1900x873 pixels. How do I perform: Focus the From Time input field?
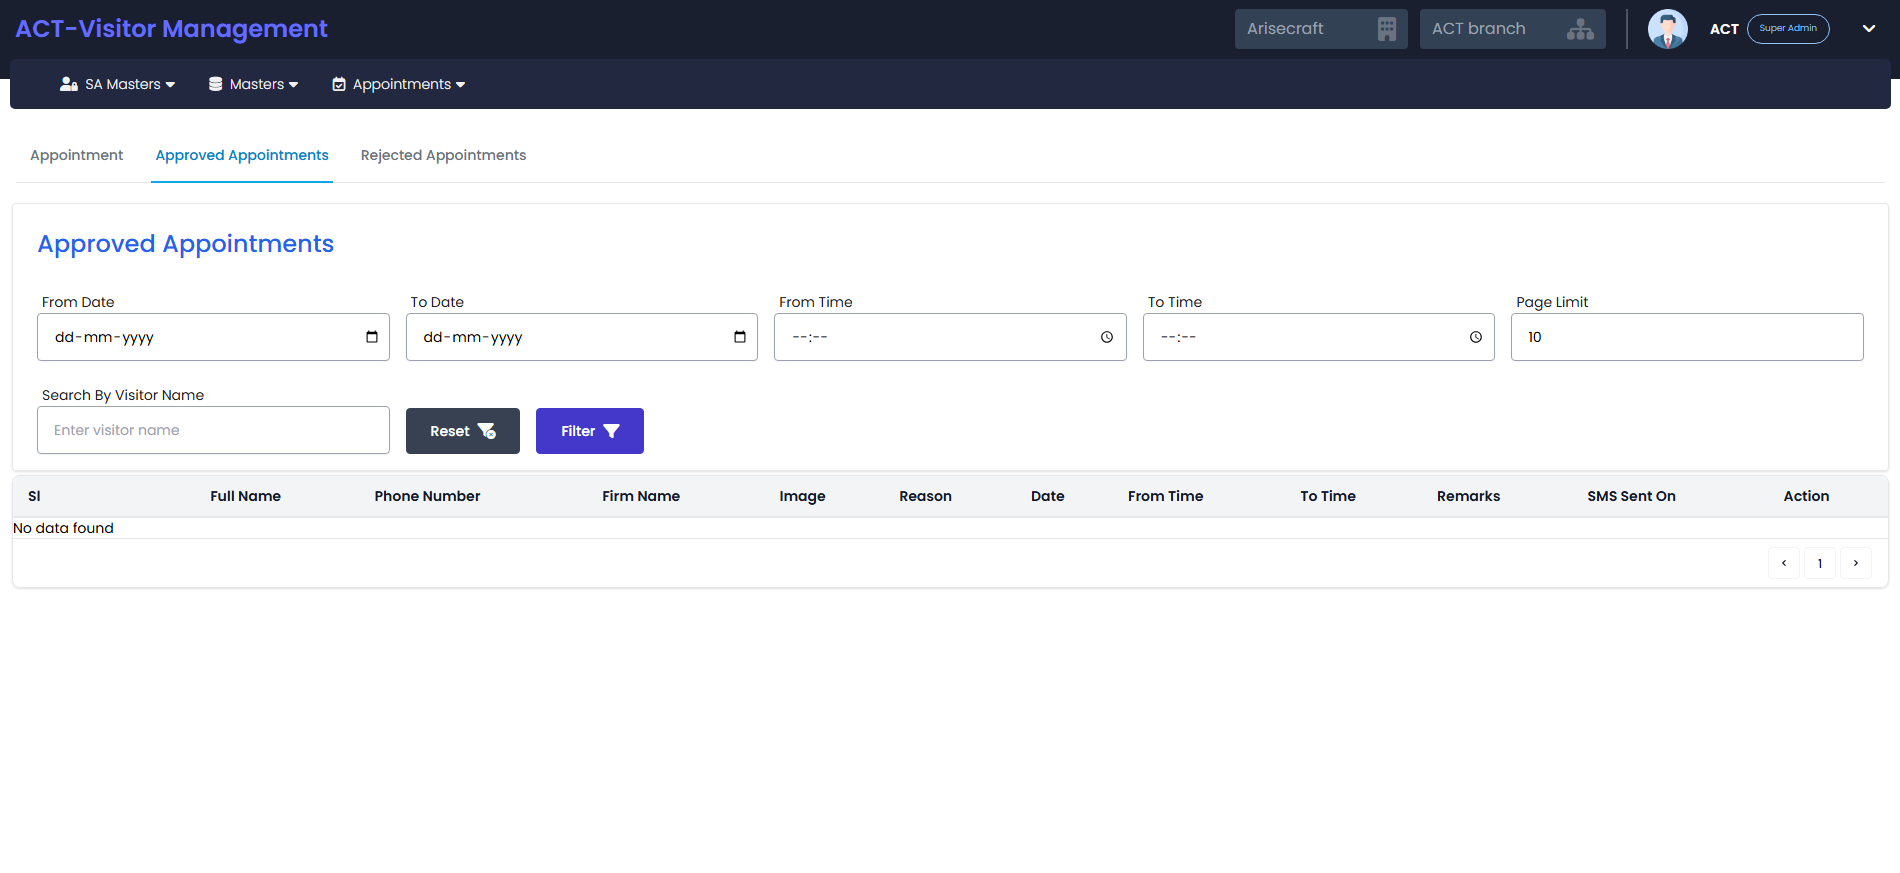click(x=950, y=337)
